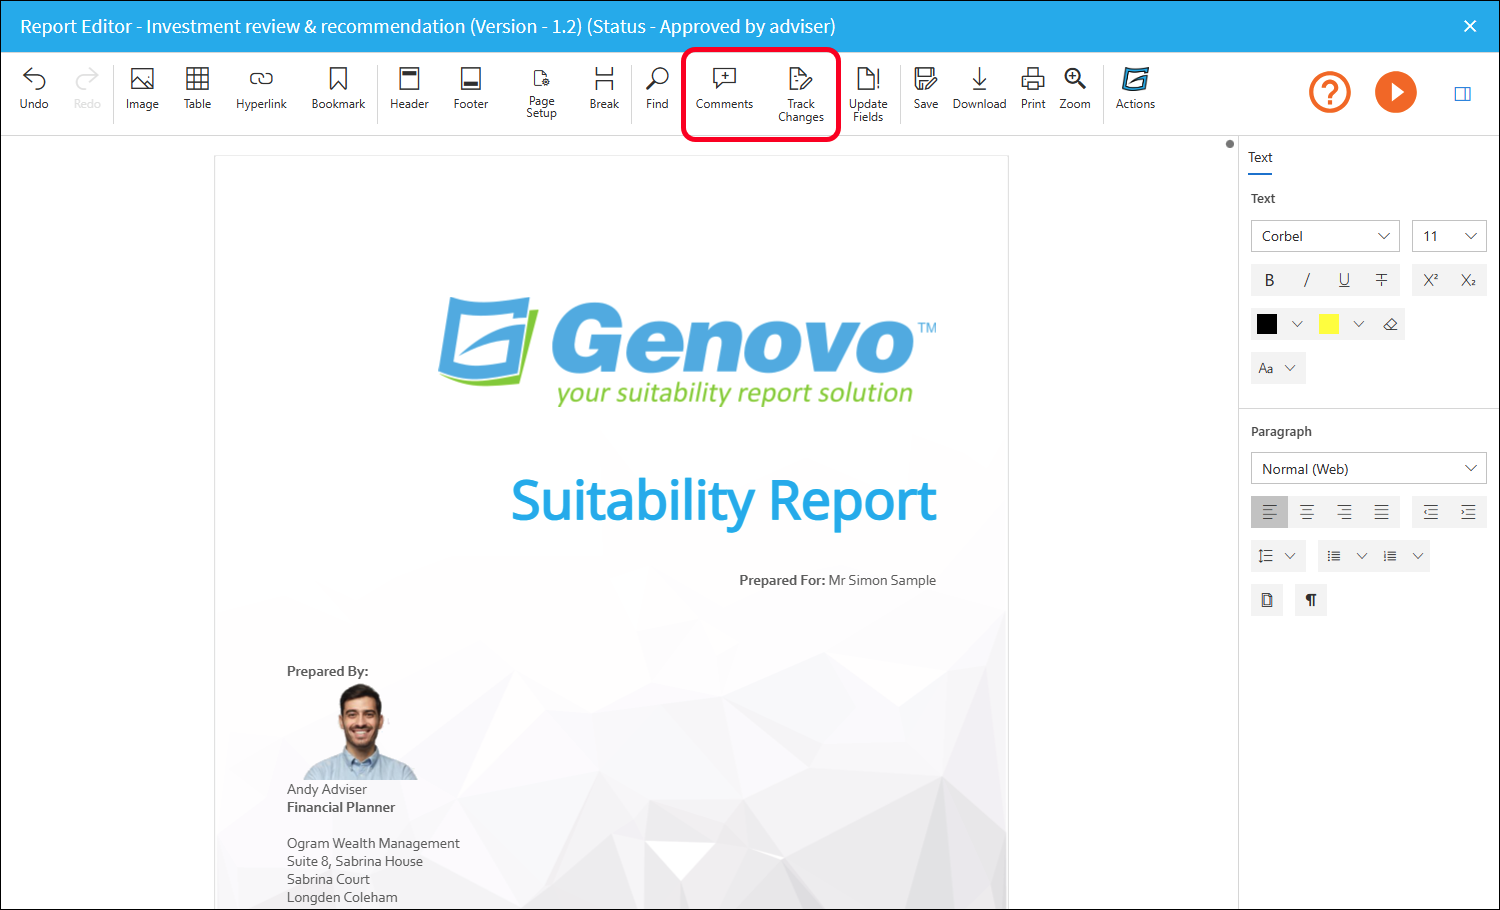This screenshot has height=910, width=1500.
Task: Increase paragraph indent
Action: click(x=1468, y=512)
